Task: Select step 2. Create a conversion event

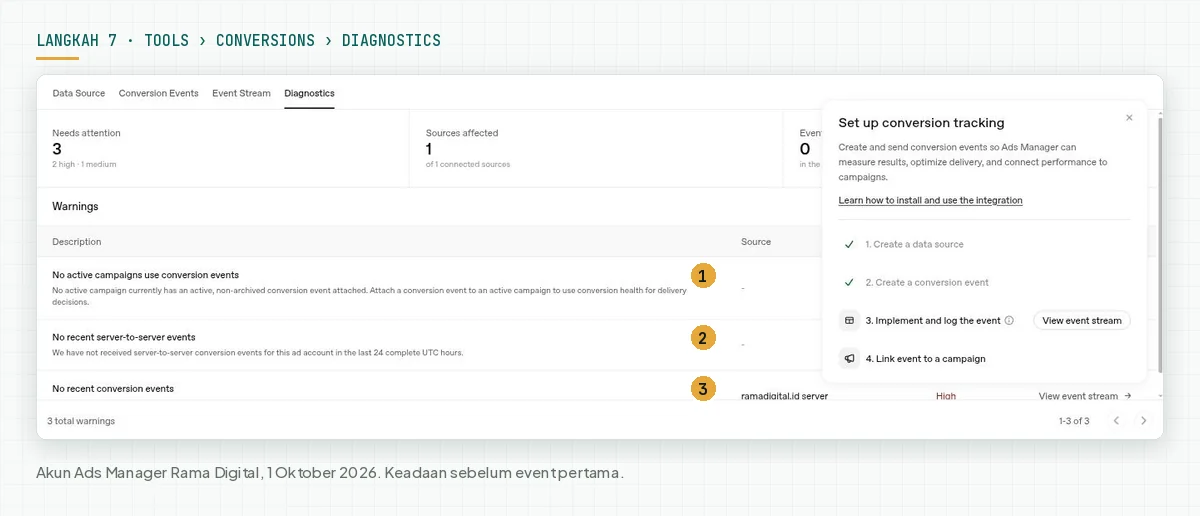Action: pyautogui.click(x=927, y=282)
